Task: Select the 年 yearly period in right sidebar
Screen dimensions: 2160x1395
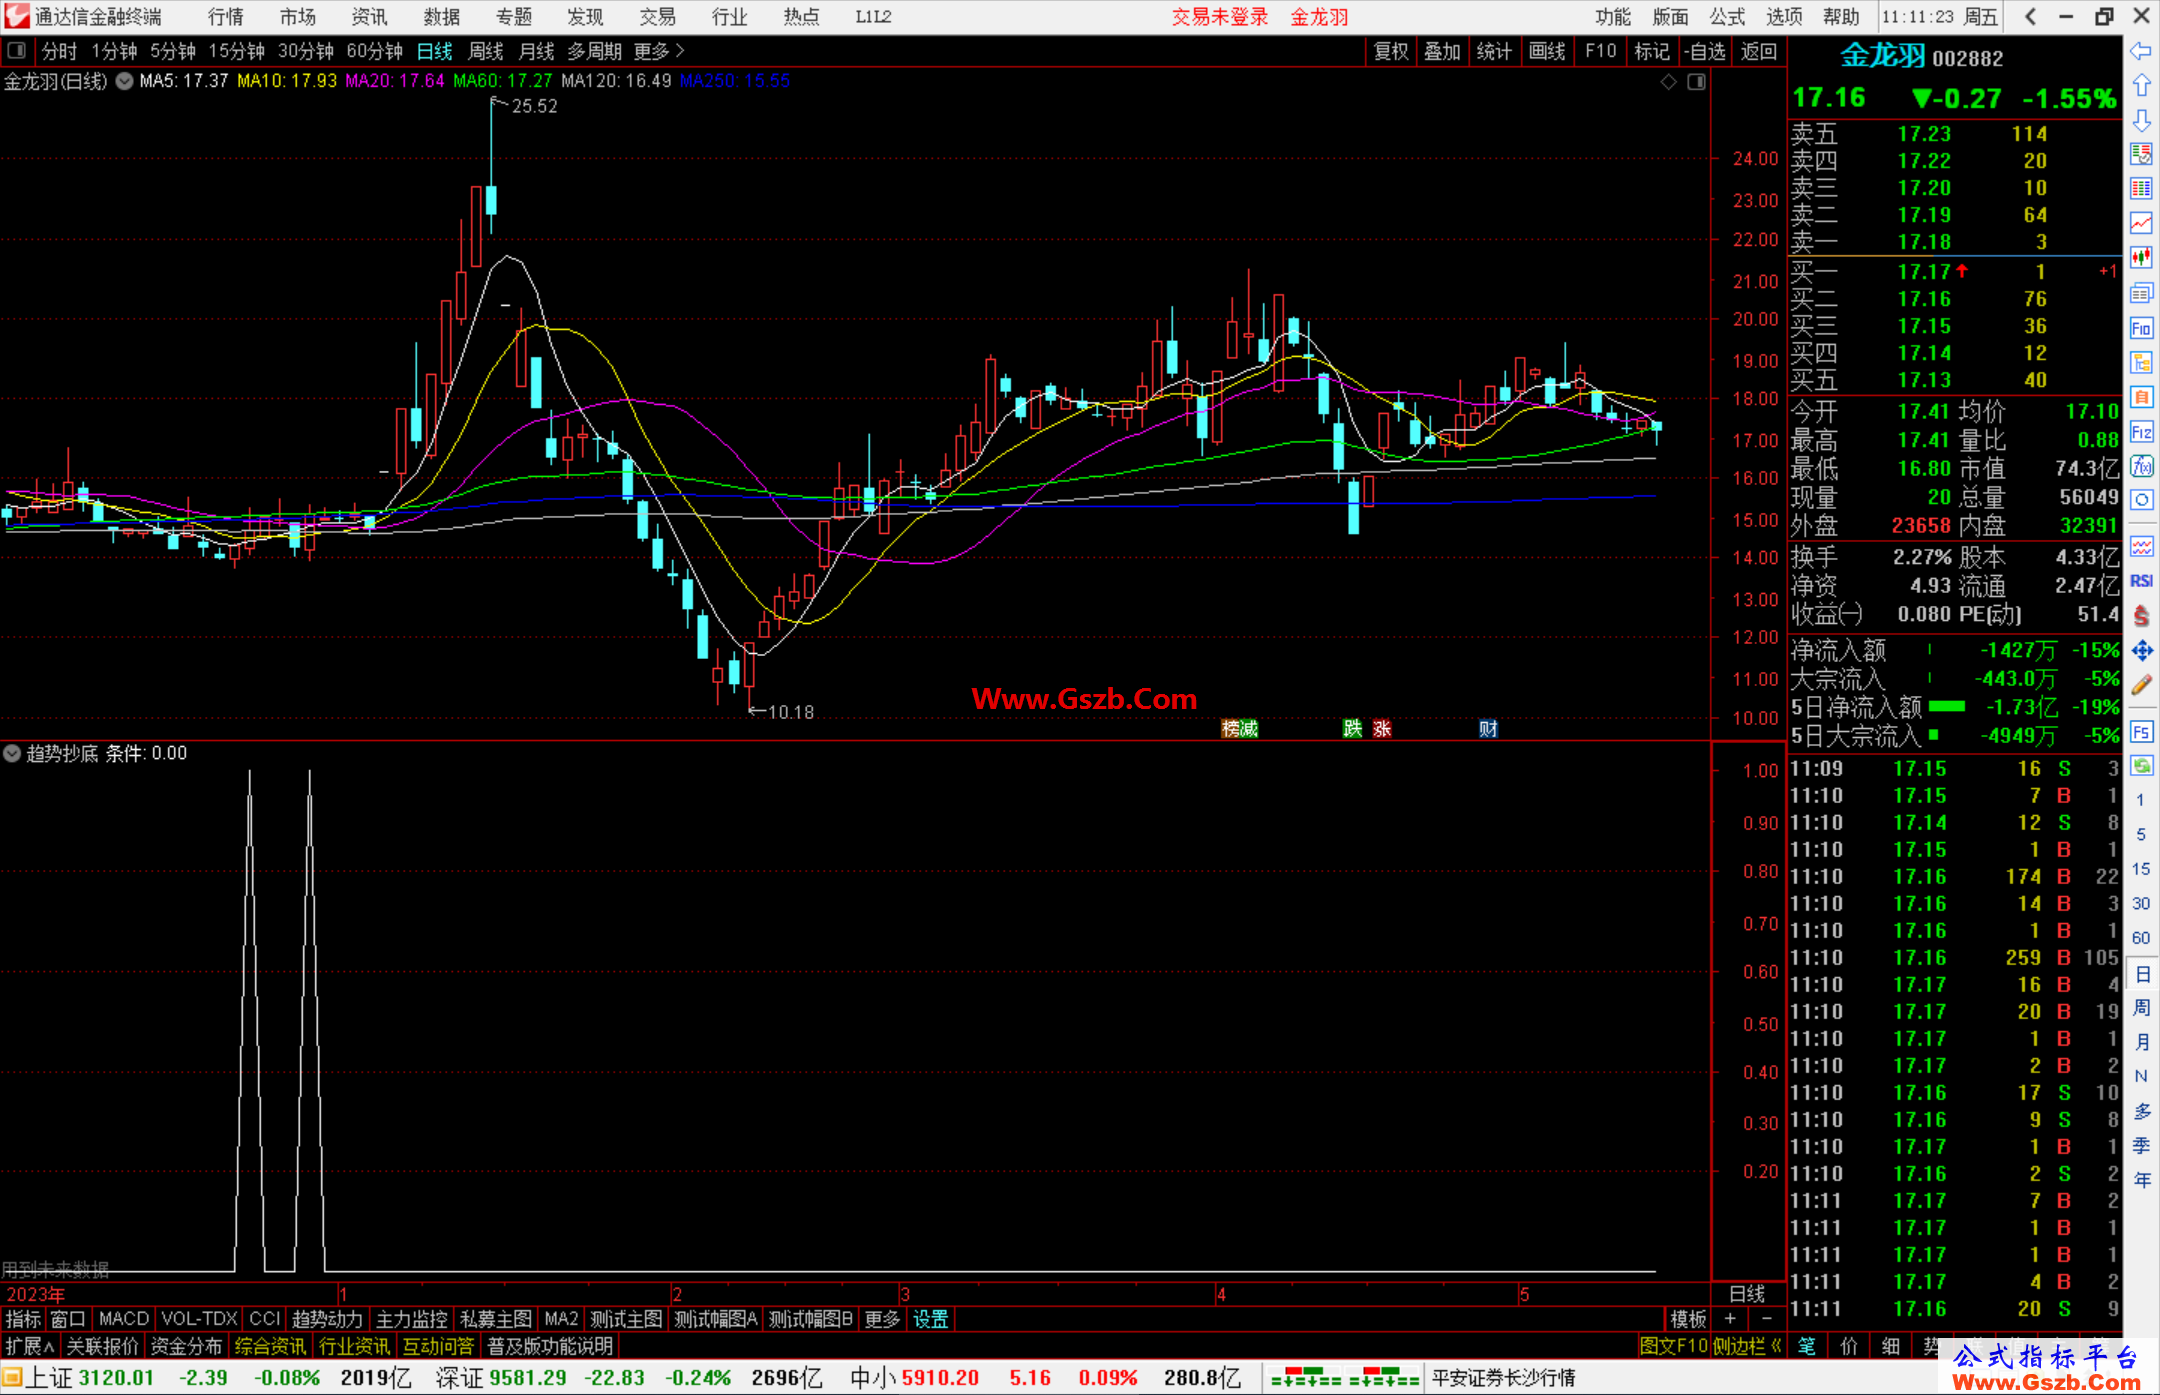Action: (x=2142, y=1180)
